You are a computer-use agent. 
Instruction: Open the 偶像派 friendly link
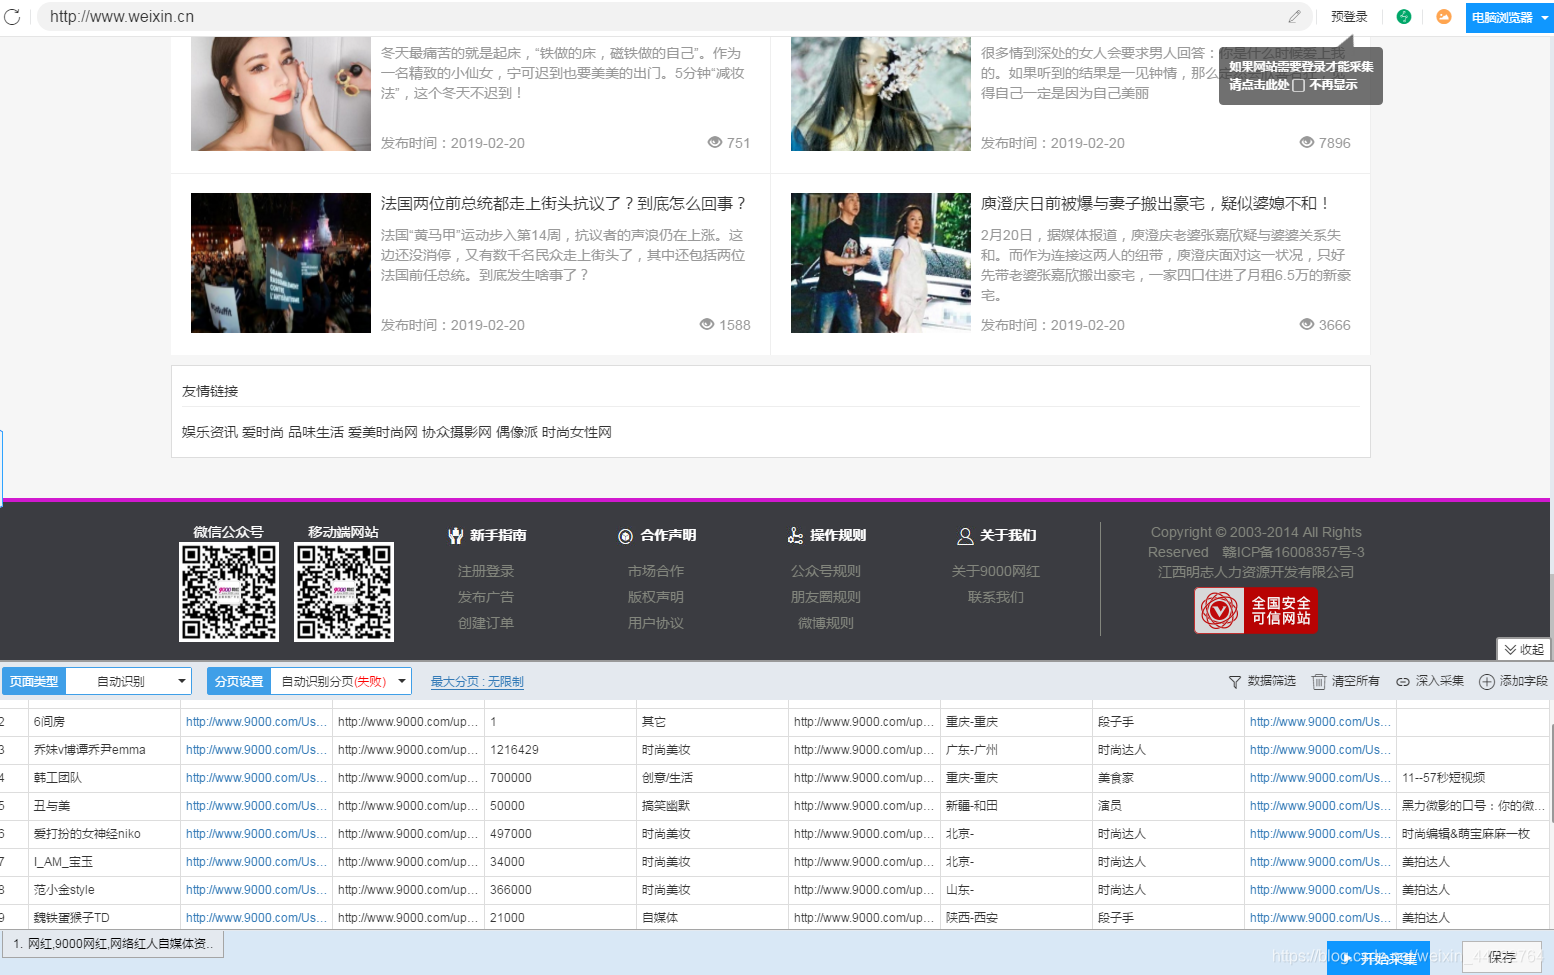click(x=517, y=432)
